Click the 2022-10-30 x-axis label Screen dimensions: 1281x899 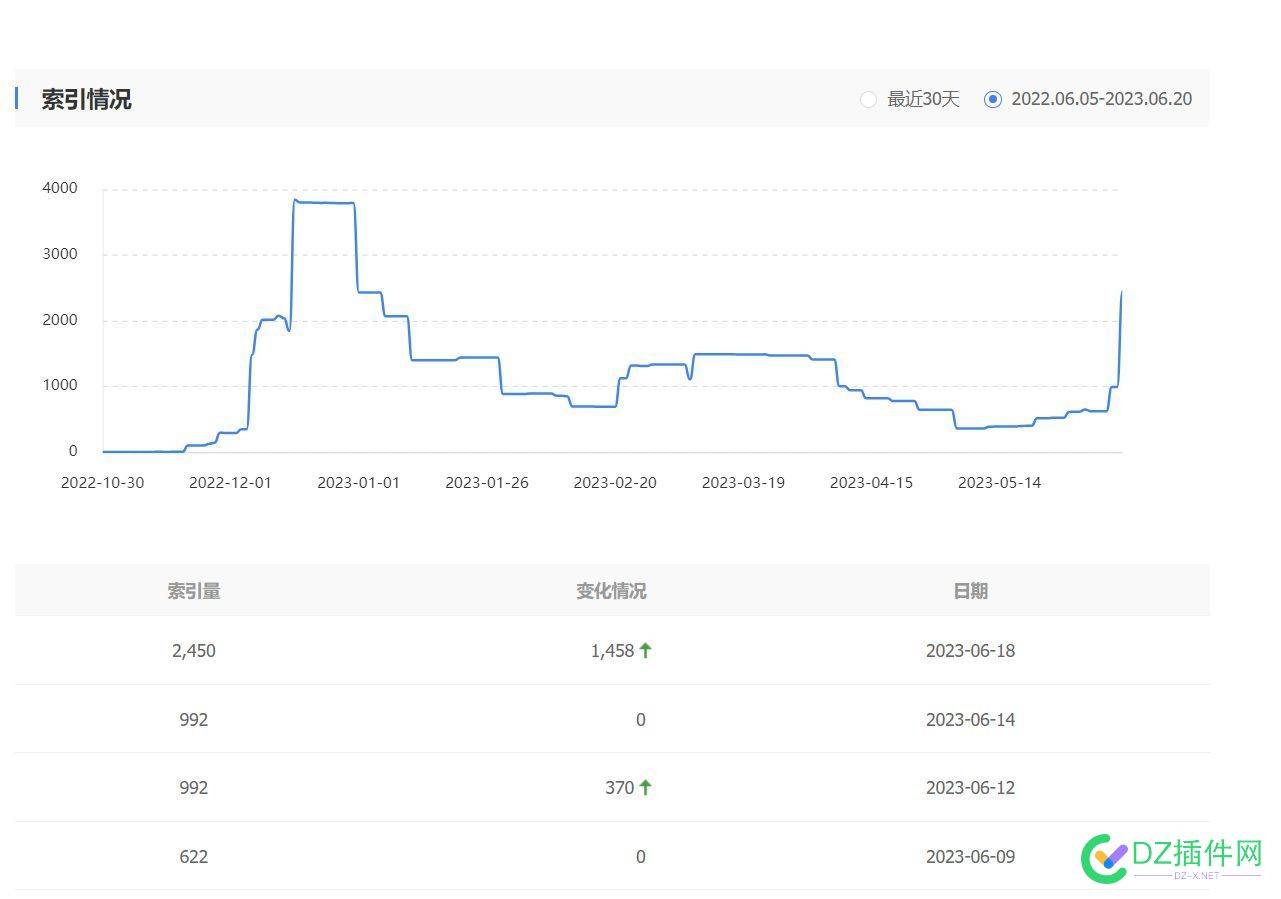[102, 483]
